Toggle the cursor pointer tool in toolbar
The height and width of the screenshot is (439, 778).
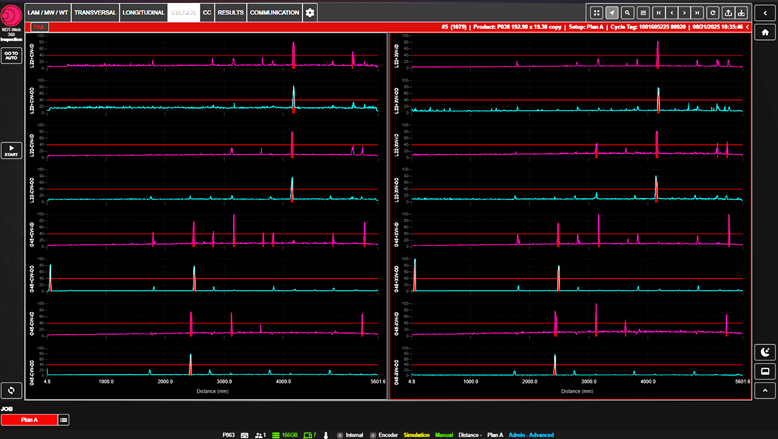[x=612, y=13]
